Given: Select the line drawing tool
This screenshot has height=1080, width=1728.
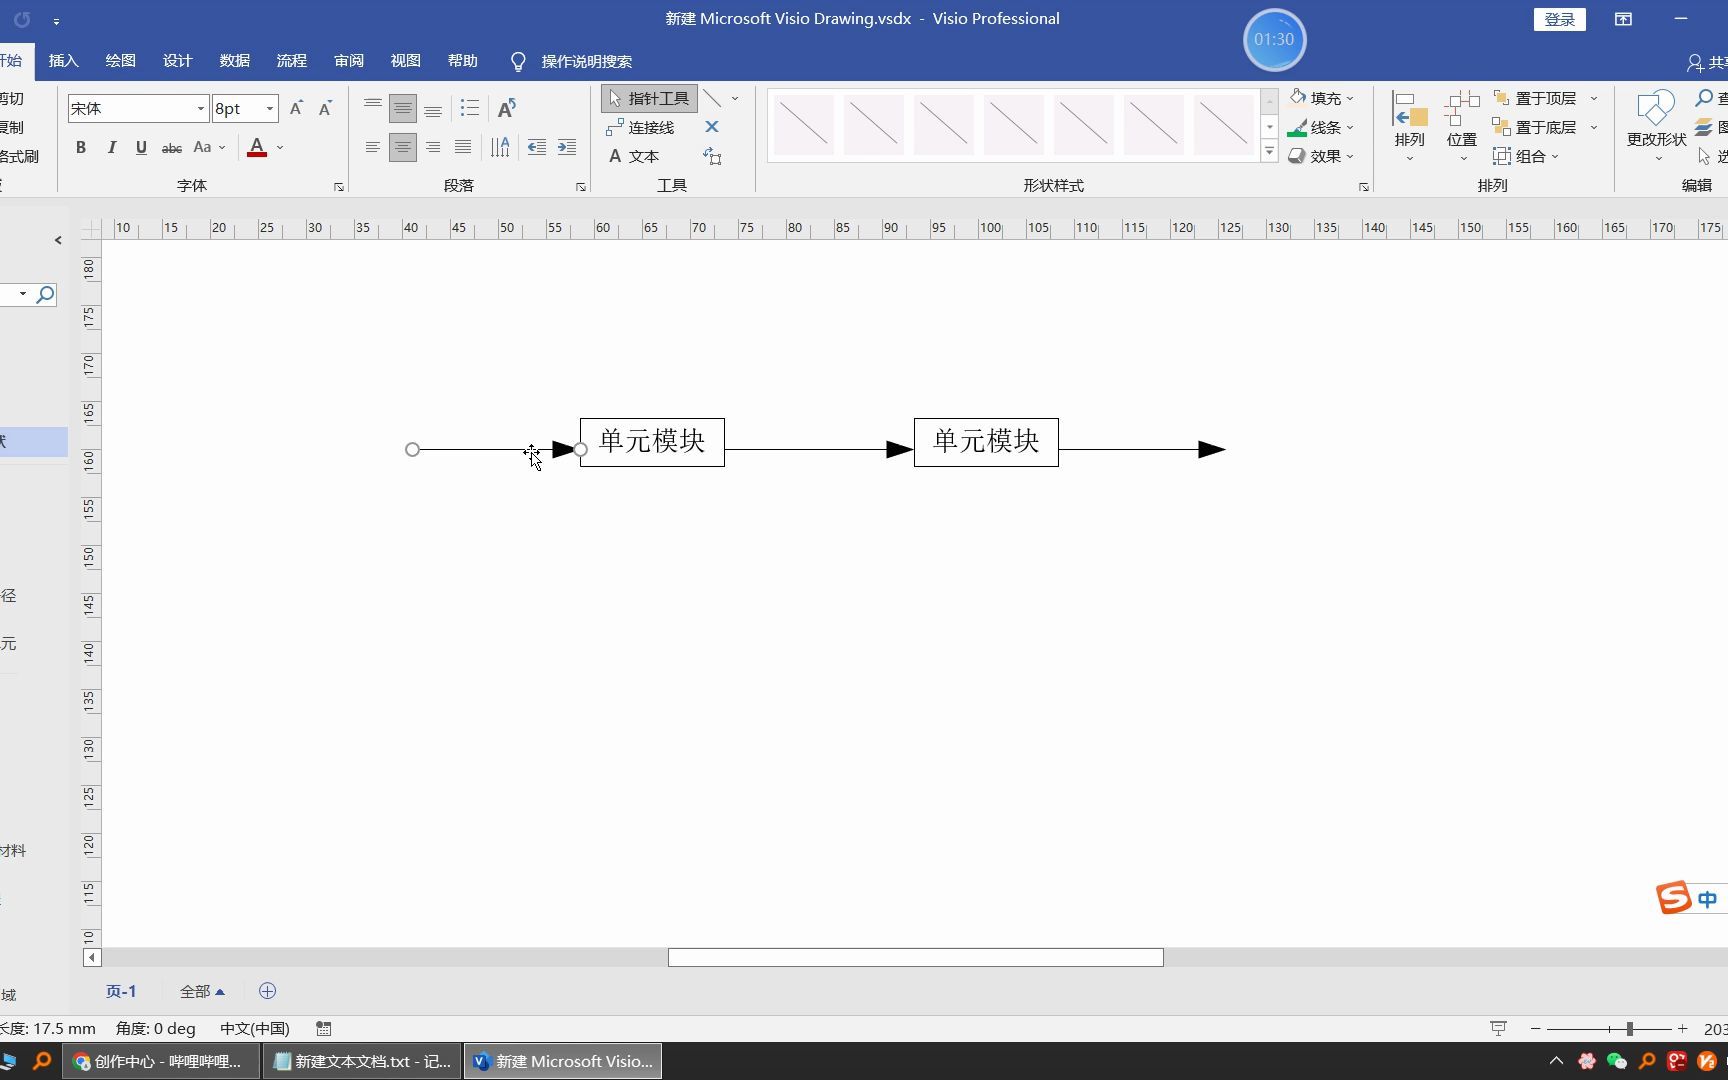Looking at the screenshot, I should pyautogui.click(x=712, y=98).
